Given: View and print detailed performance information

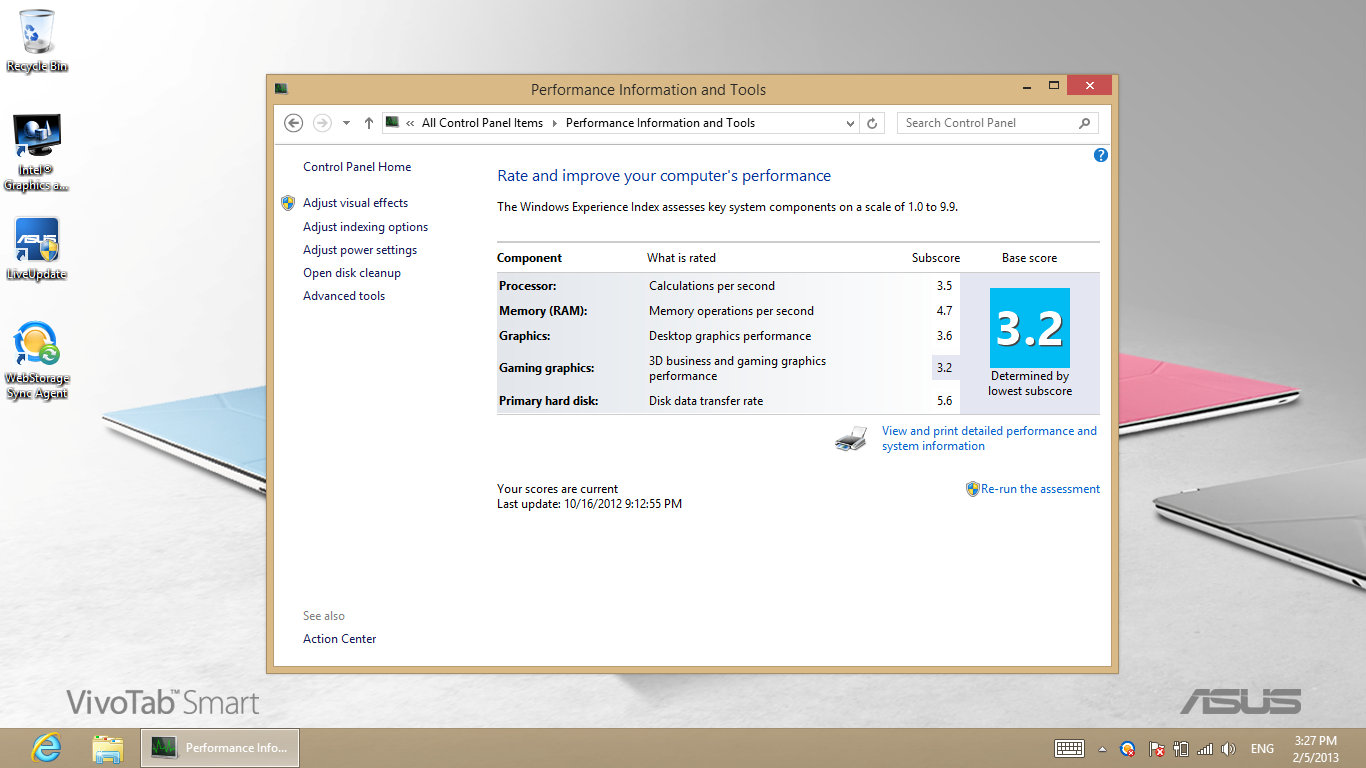Looking at the screenshot, I should (x=989, y=439).
